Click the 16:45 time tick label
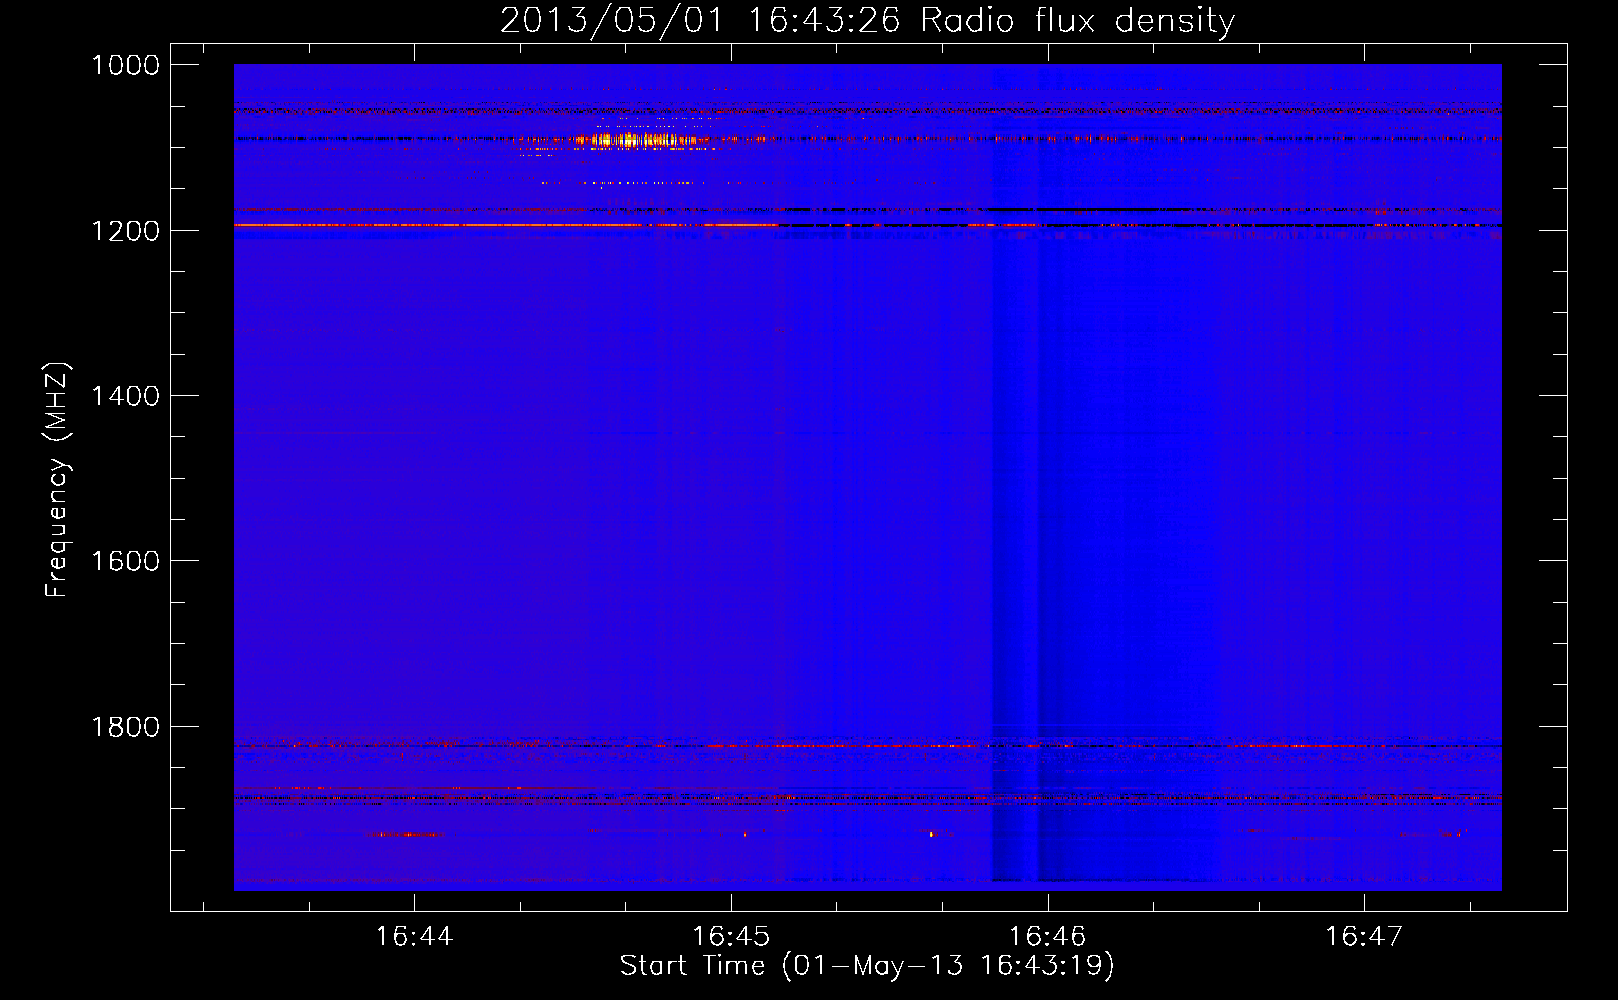This screenshot has height=1000, width=1618. point(731,936)
